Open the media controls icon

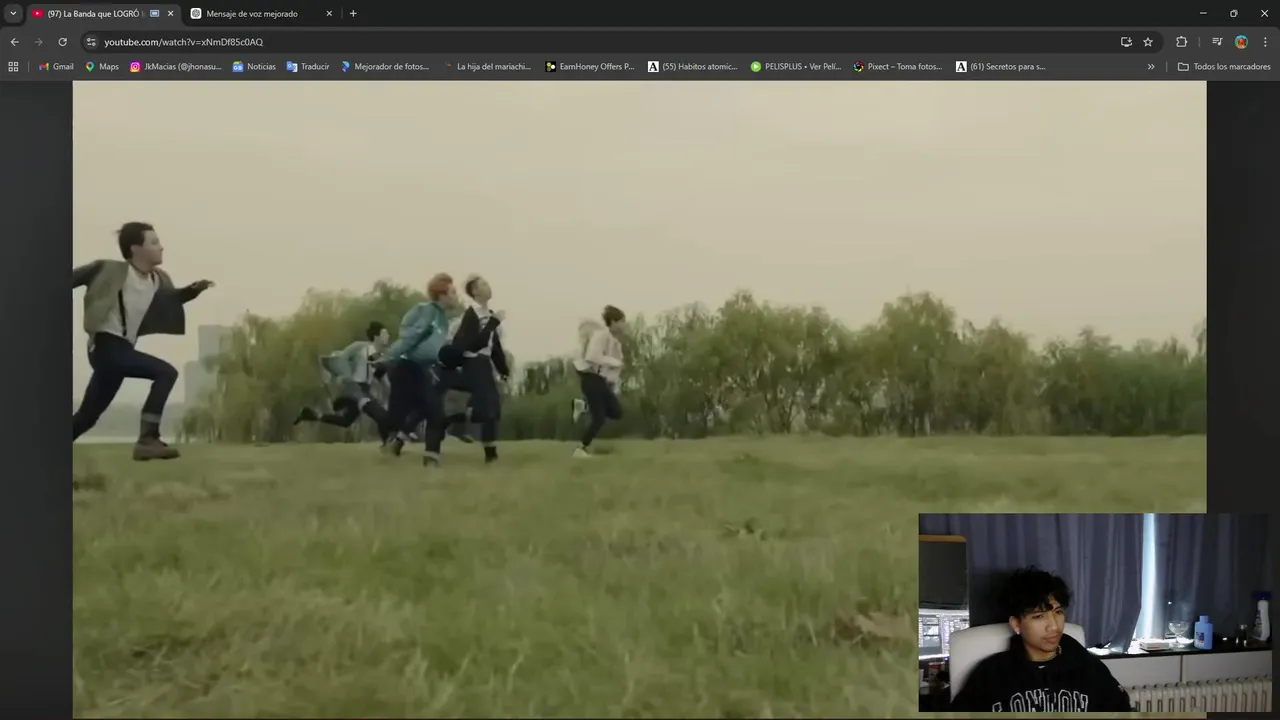[1217, 42]
